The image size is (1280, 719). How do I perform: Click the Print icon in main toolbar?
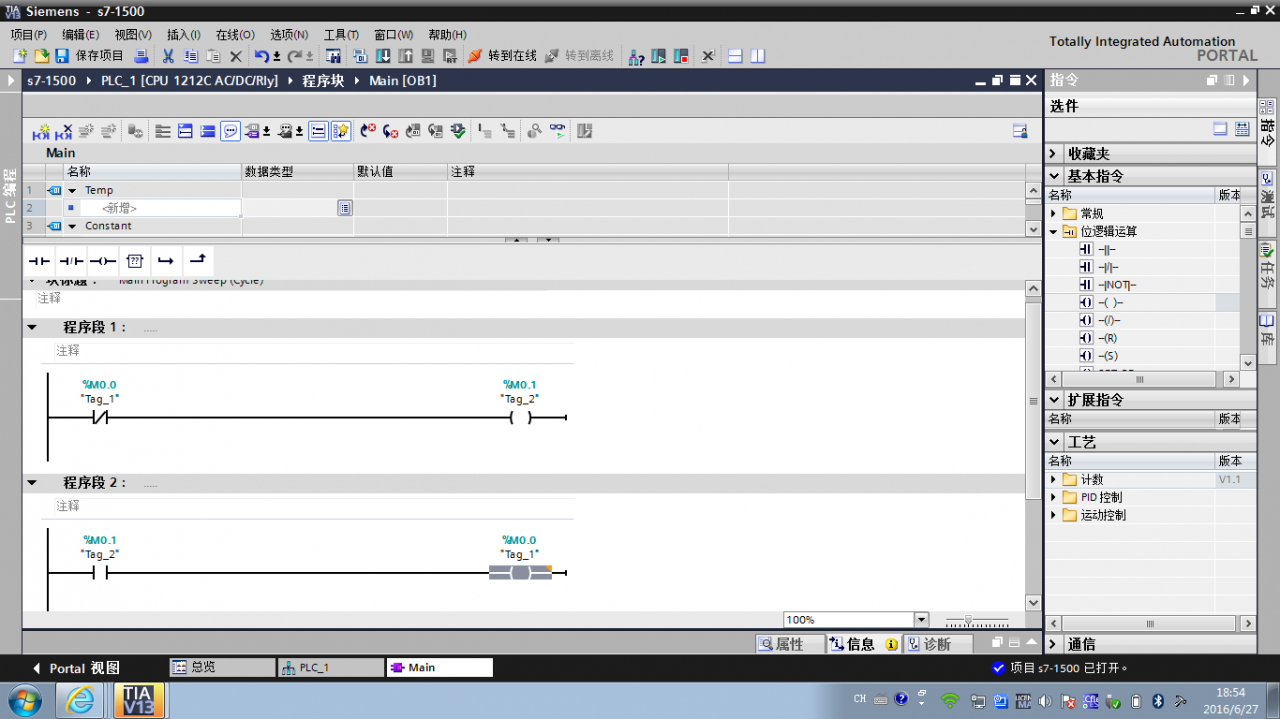142,56
